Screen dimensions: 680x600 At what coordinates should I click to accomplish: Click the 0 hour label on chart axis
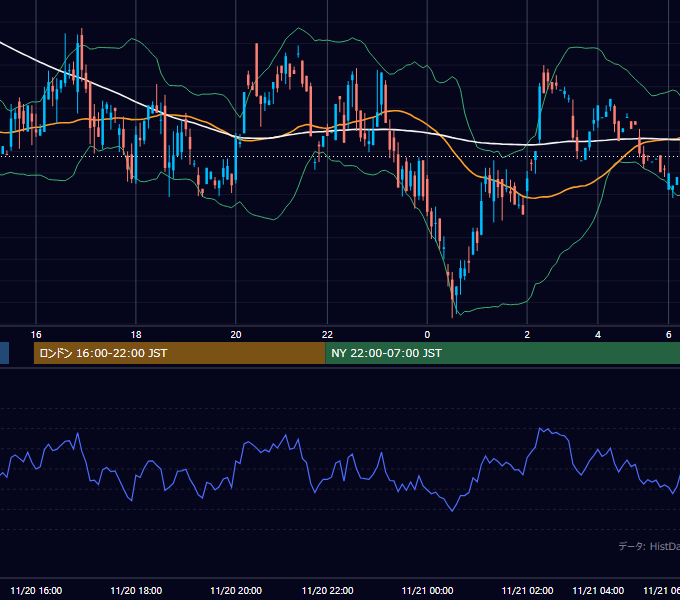[427, 335]
